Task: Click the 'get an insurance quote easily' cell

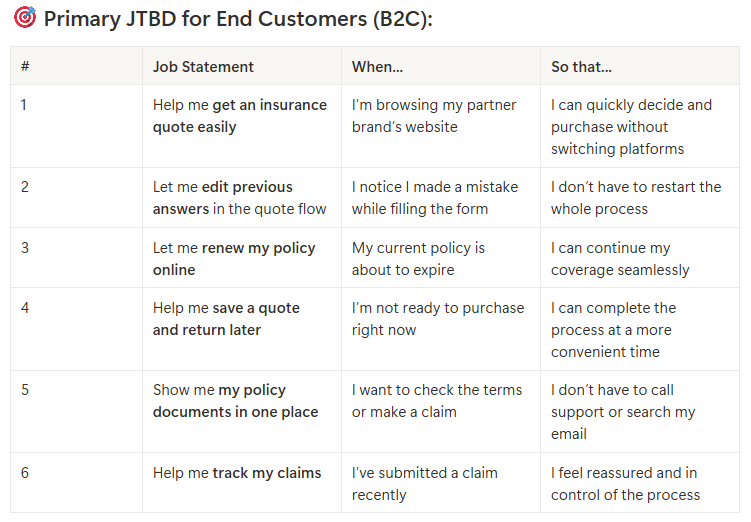Action: tap(239, 116)
